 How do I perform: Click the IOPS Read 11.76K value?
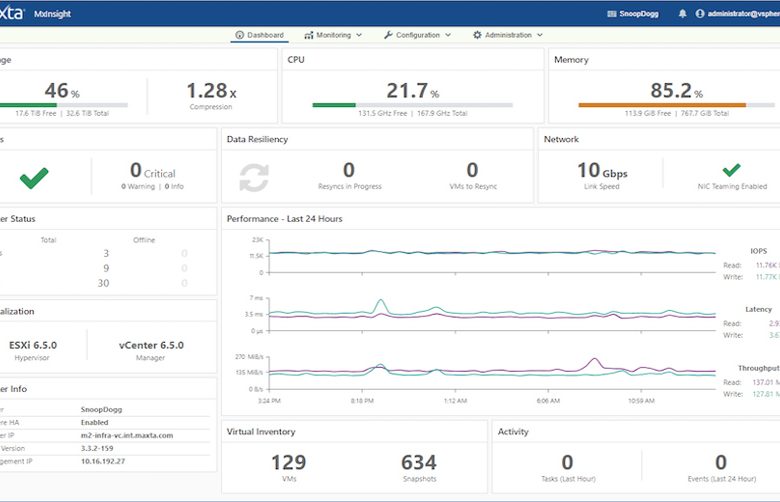click(766, 265)
